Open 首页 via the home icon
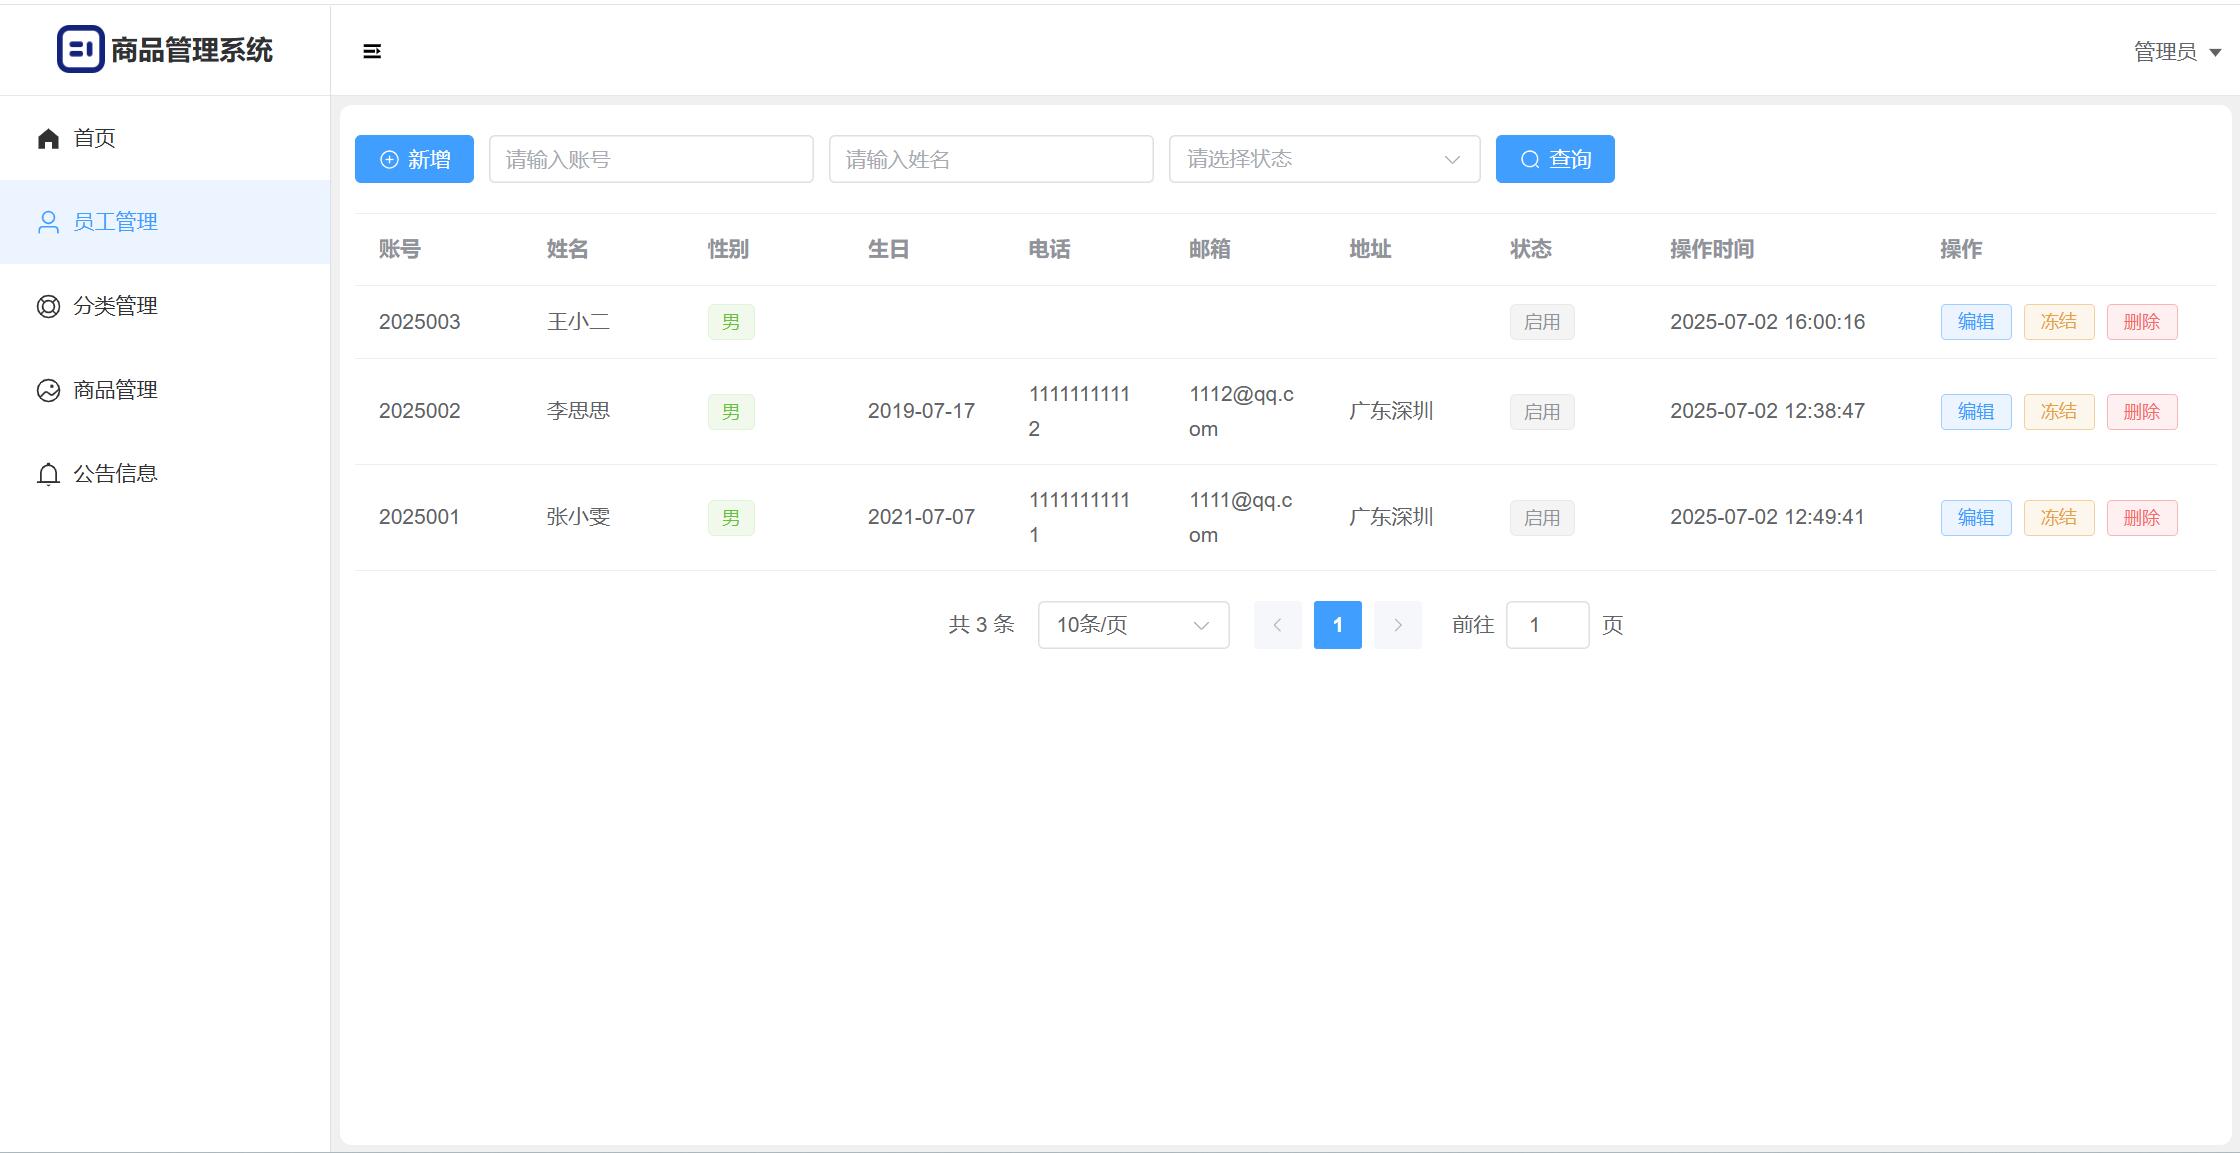The height and width of the screenshot is (1153, 2240). click(48, 138)
